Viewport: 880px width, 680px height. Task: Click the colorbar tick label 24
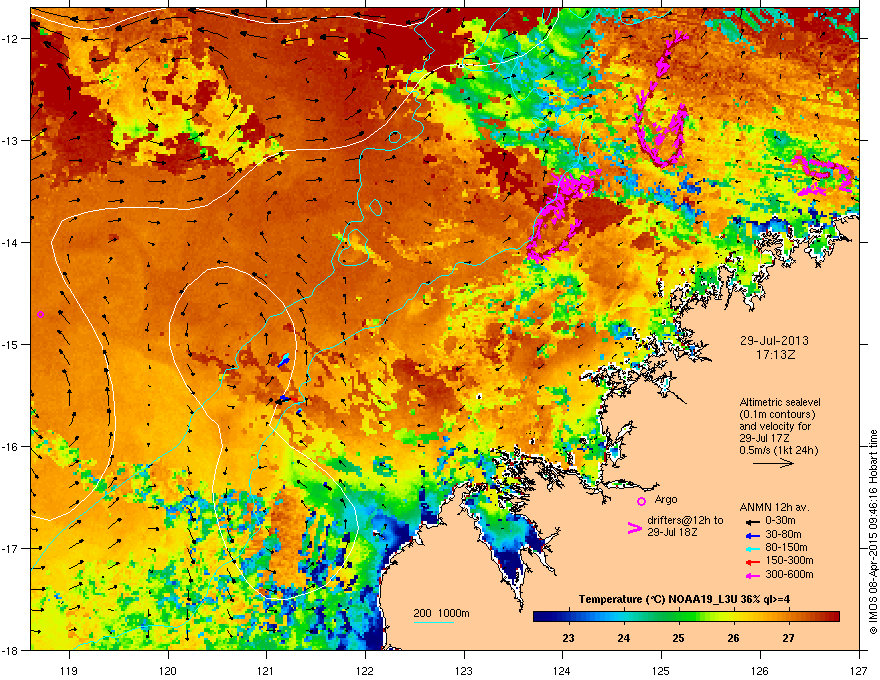(624, 638)
